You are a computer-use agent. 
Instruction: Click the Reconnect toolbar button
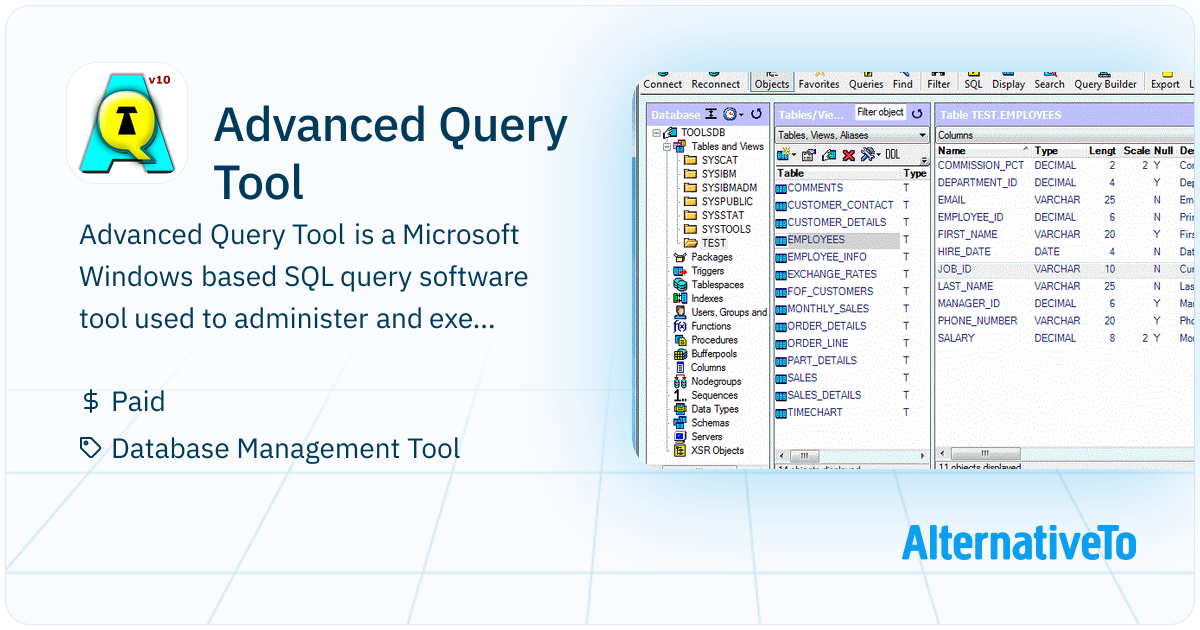[x=716, y=83]
